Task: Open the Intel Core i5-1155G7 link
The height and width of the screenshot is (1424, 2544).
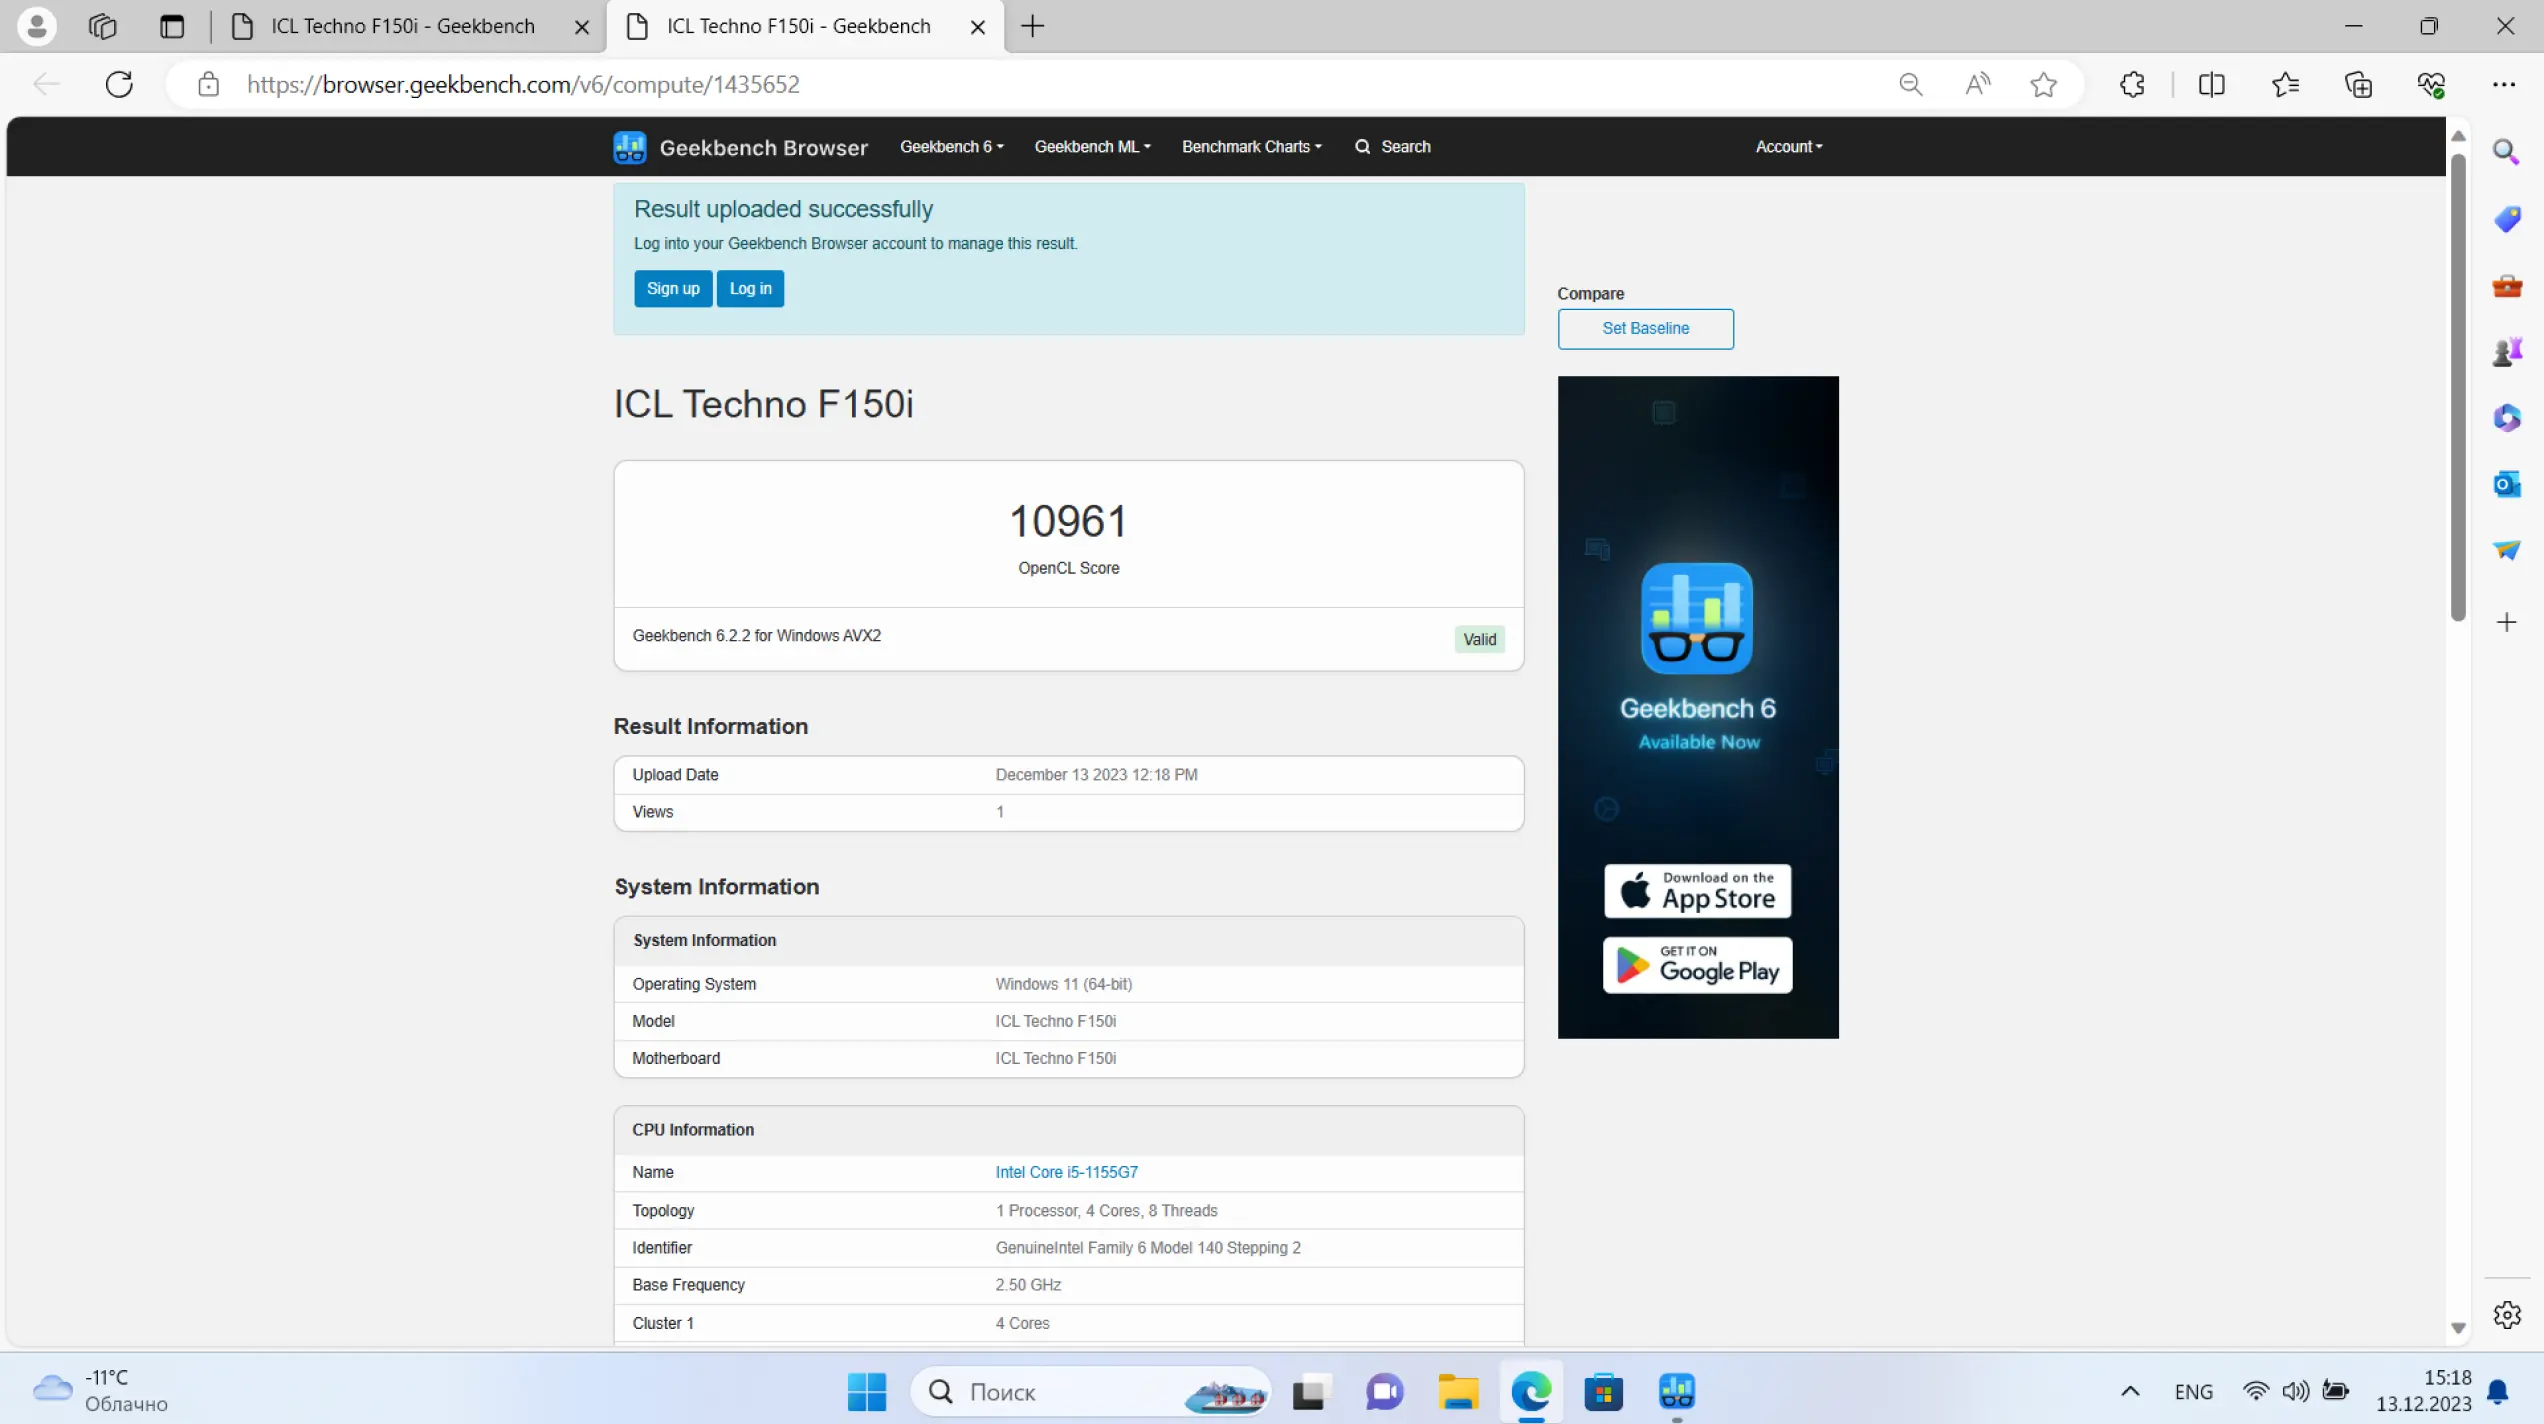Action: 1066,1172
